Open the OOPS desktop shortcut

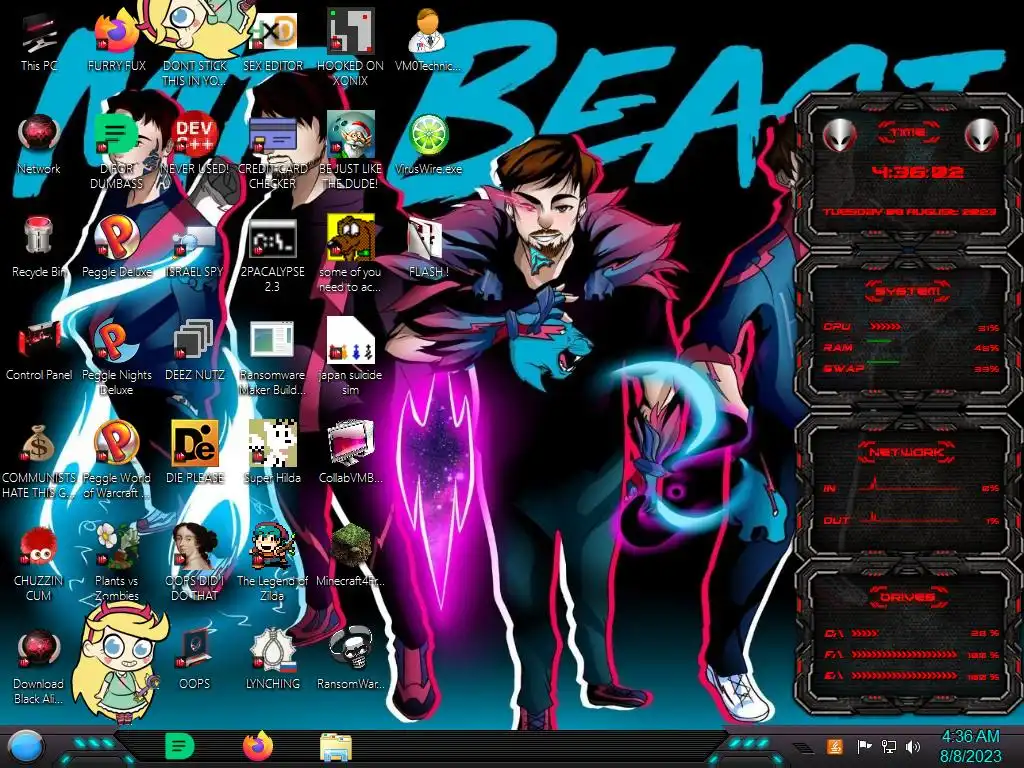point(195,648)
